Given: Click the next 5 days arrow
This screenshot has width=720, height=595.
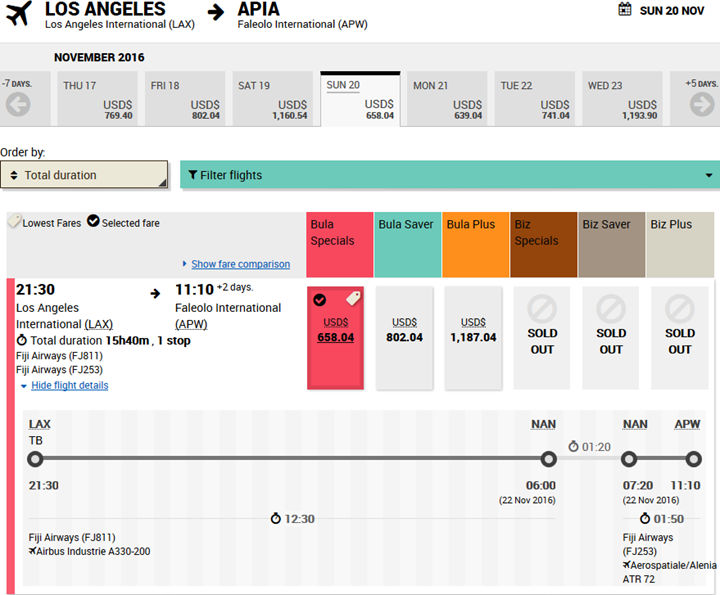Looking at the screenshot, I should coord(702,103).
